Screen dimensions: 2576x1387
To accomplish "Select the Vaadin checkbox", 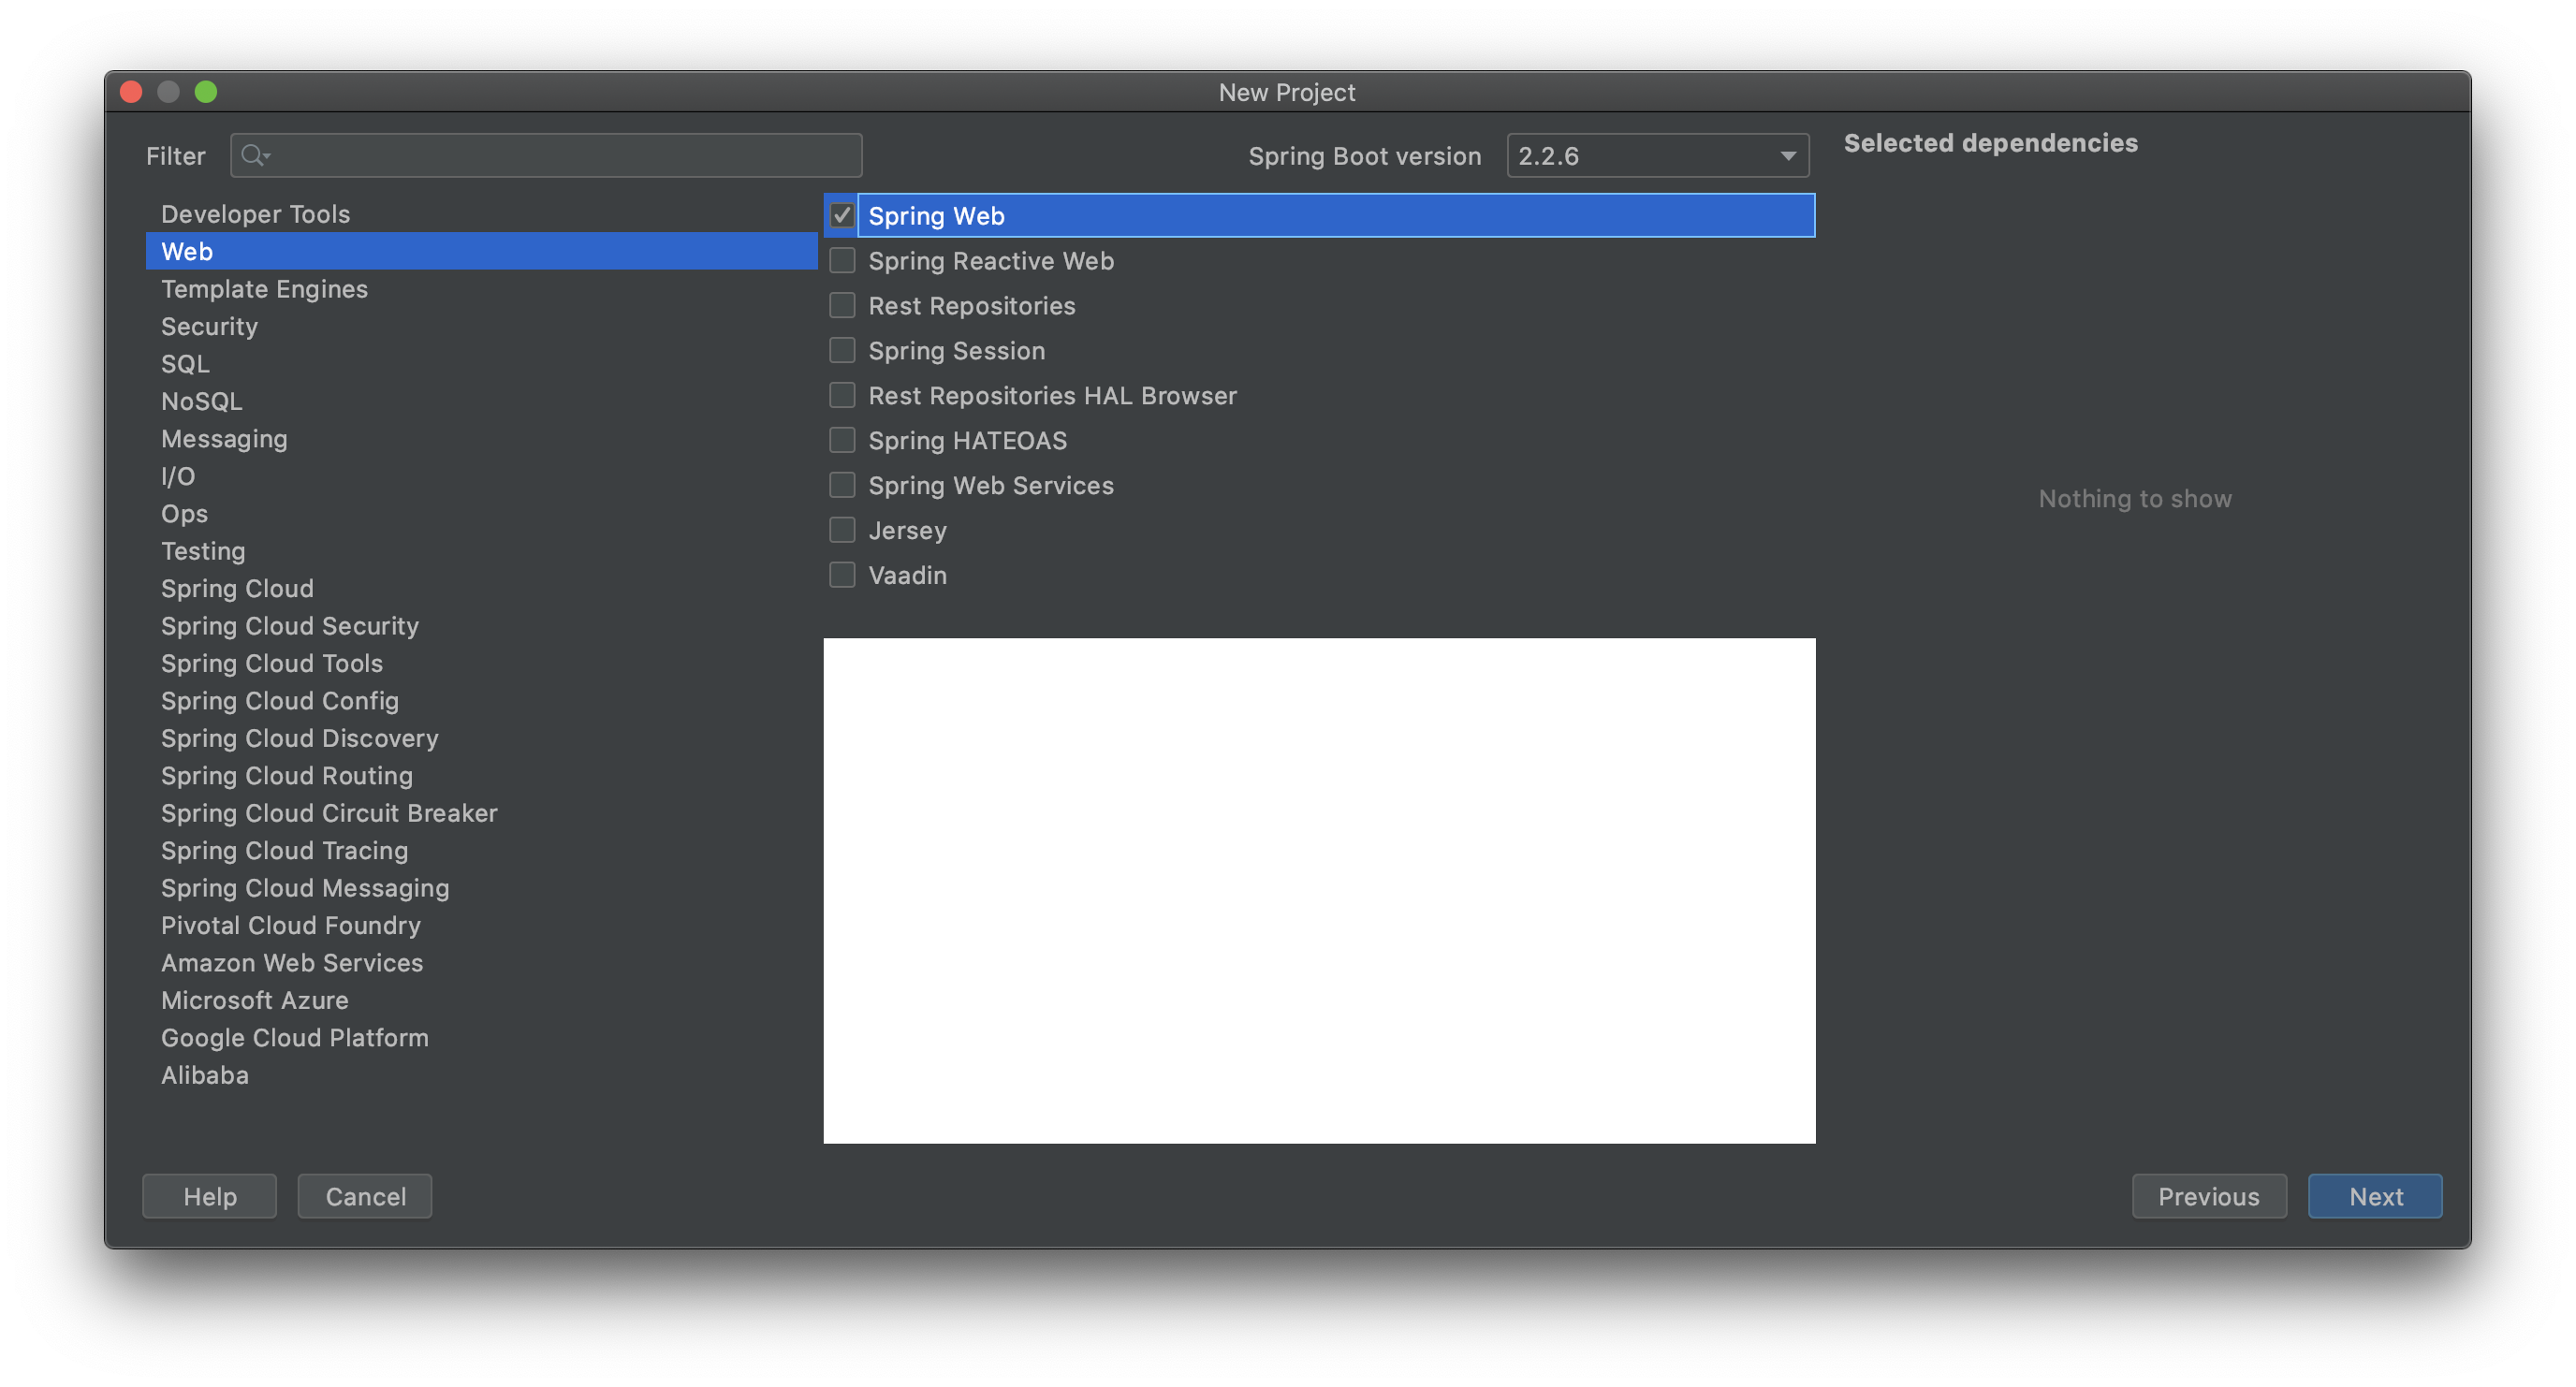I will pos(842,575).
